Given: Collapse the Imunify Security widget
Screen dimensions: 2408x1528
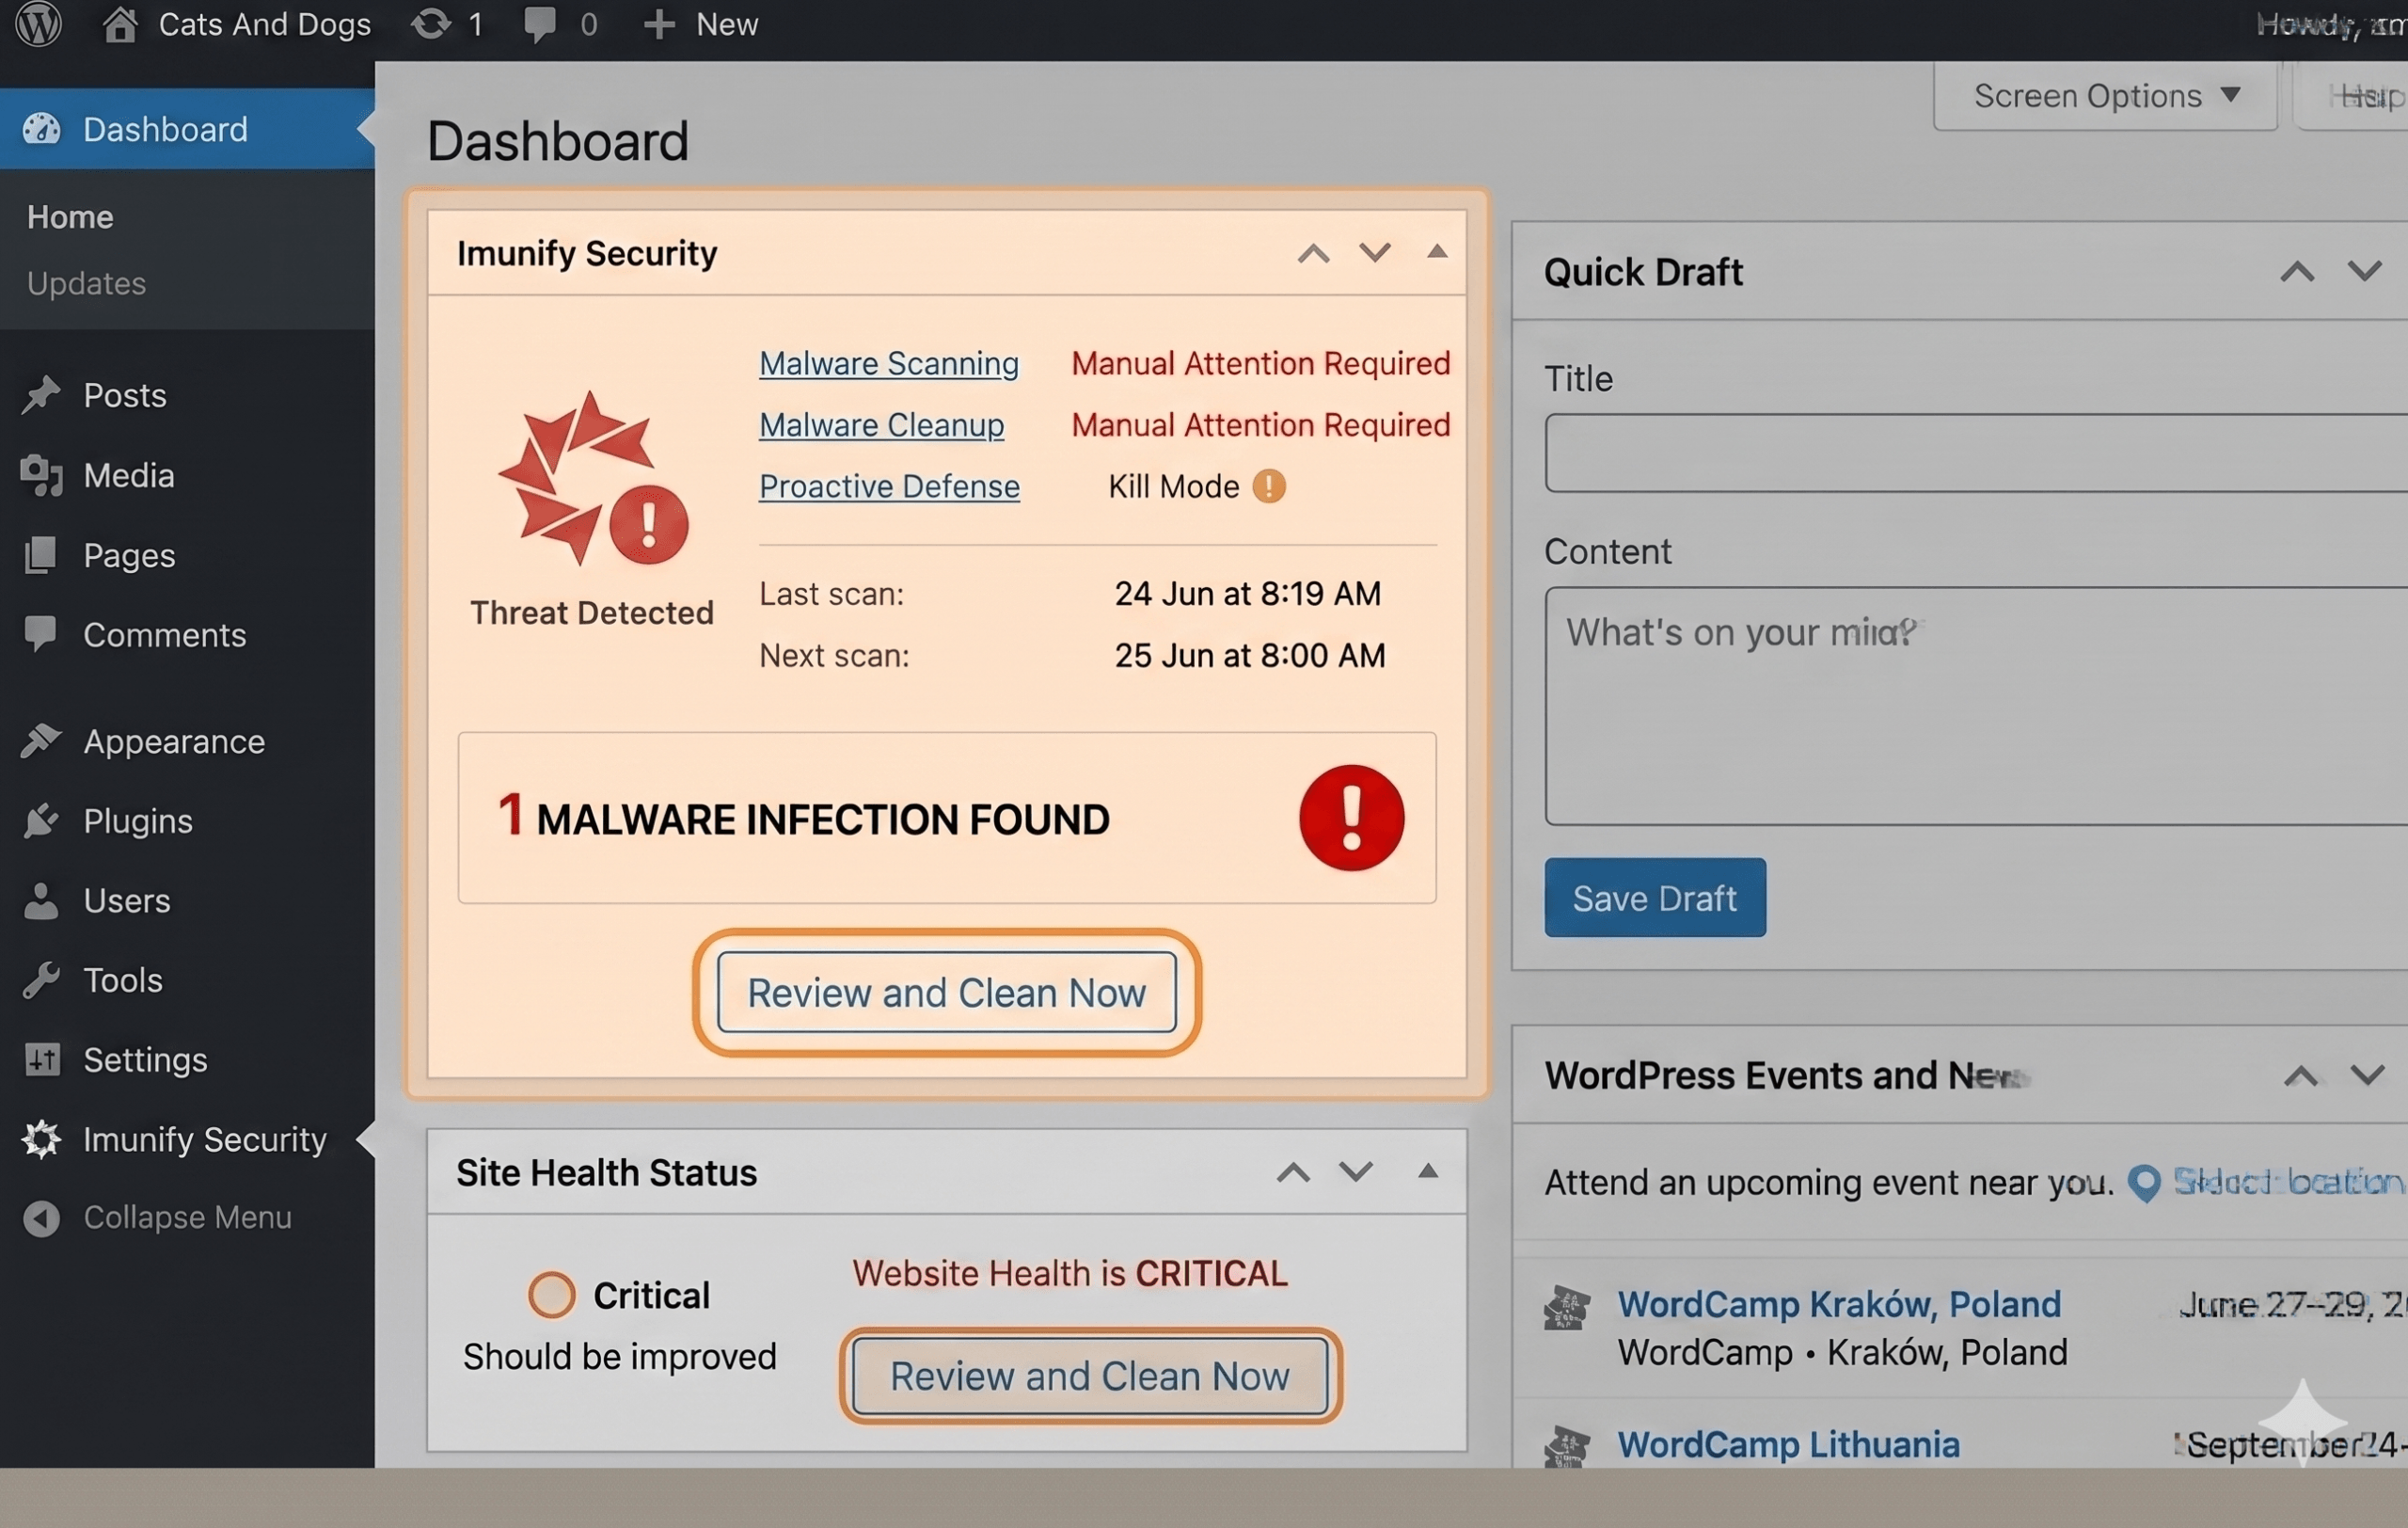Looking at the screenshot, I should pyautogui.click(x=1437, y=252).
